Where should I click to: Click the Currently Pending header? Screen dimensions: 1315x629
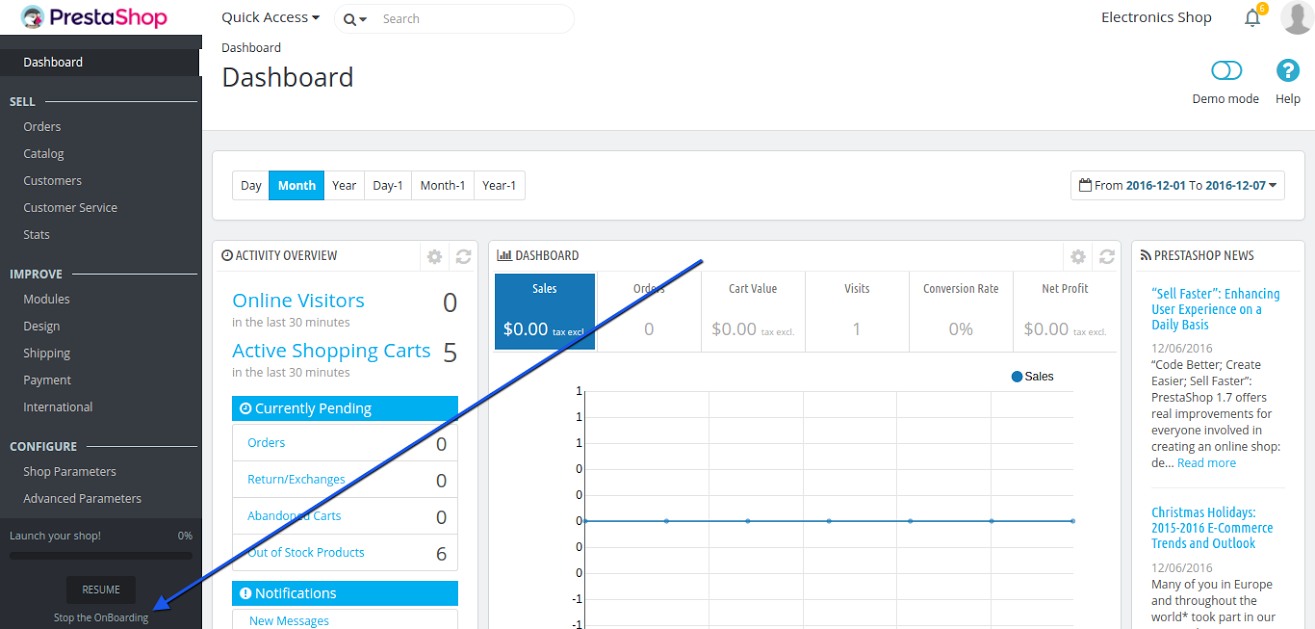pos(345,408)
